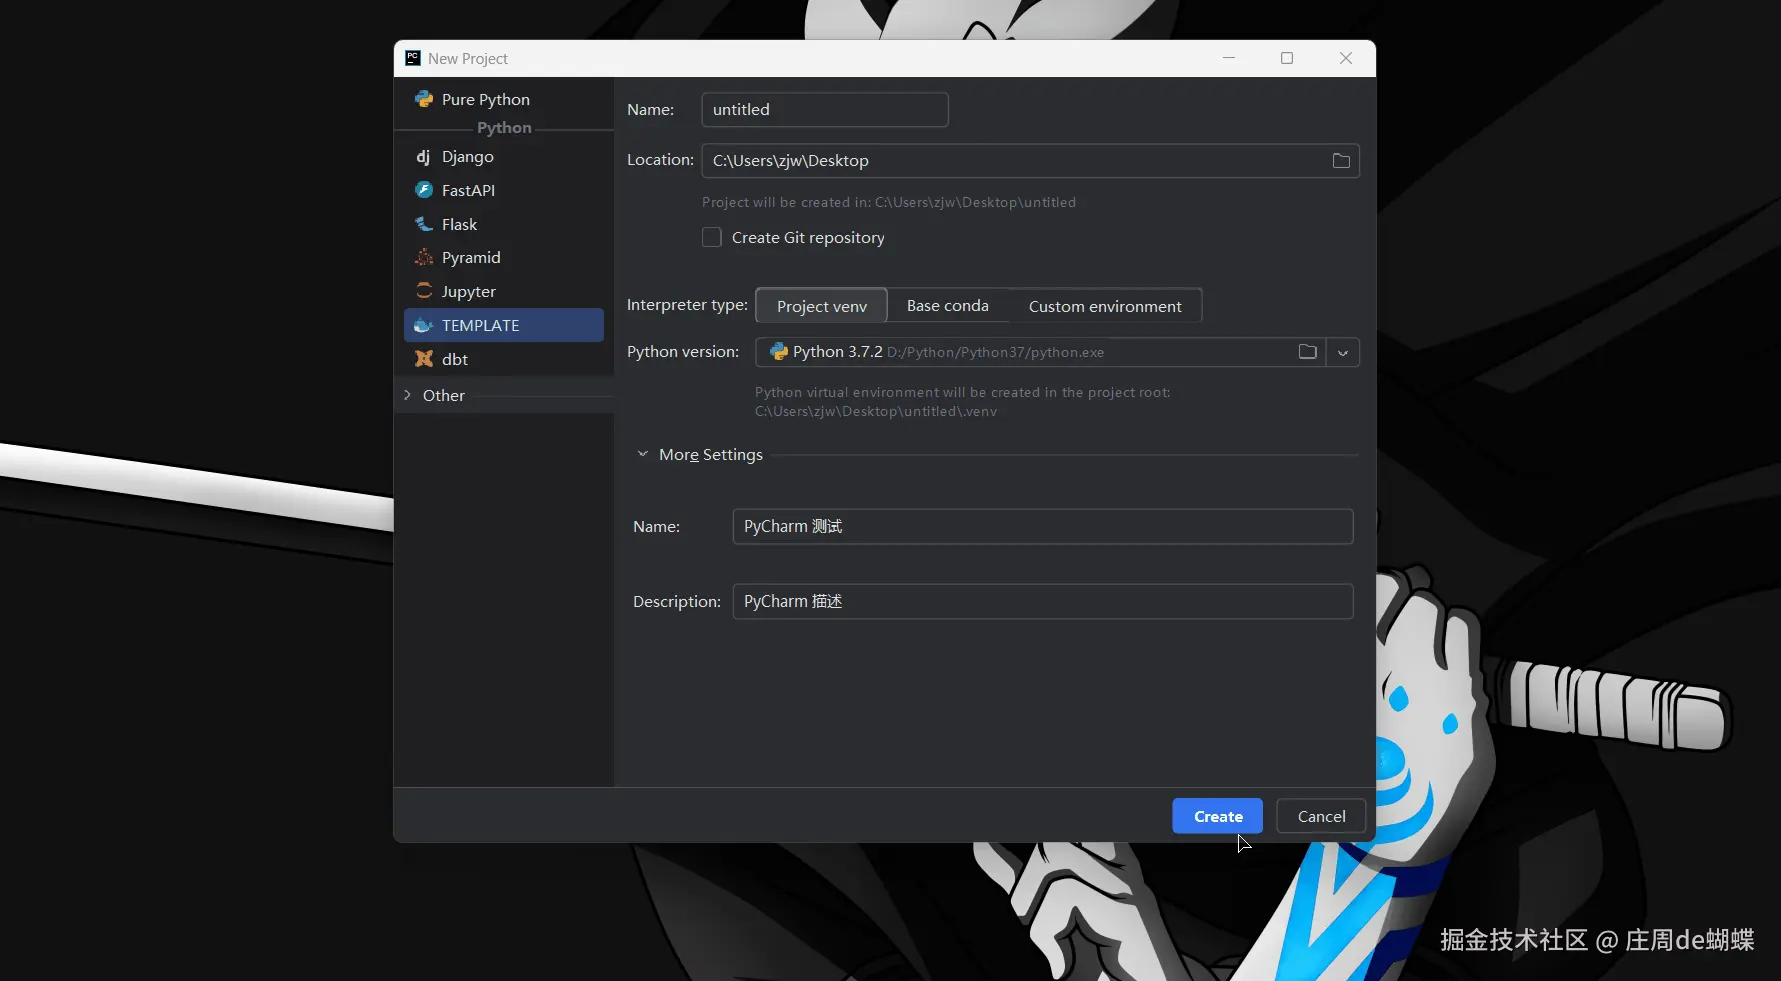Choose Django in the project type list
This screenshot has height=981, width=1781.
click(504, 157)
